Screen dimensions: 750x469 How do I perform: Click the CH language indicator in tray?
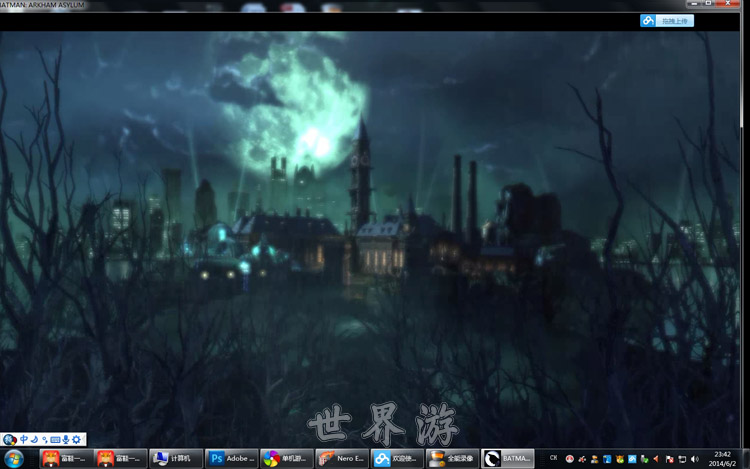553,458
